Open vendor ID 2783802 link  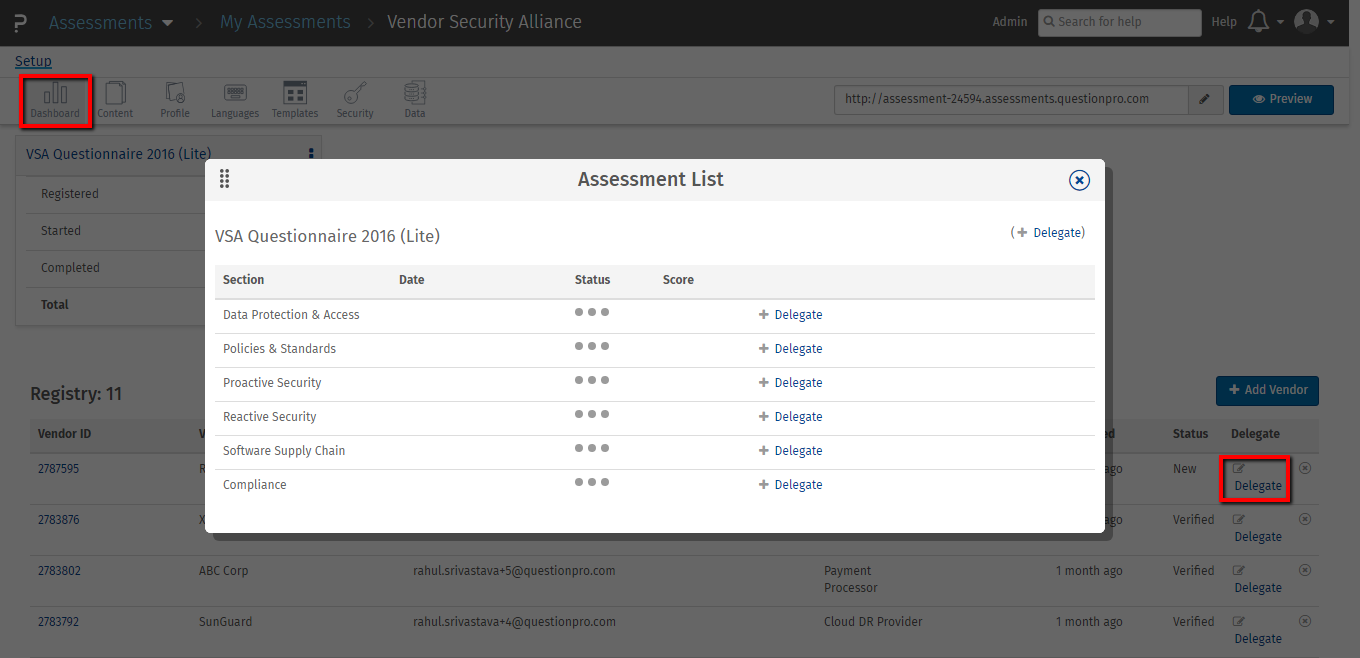[59, 571]
